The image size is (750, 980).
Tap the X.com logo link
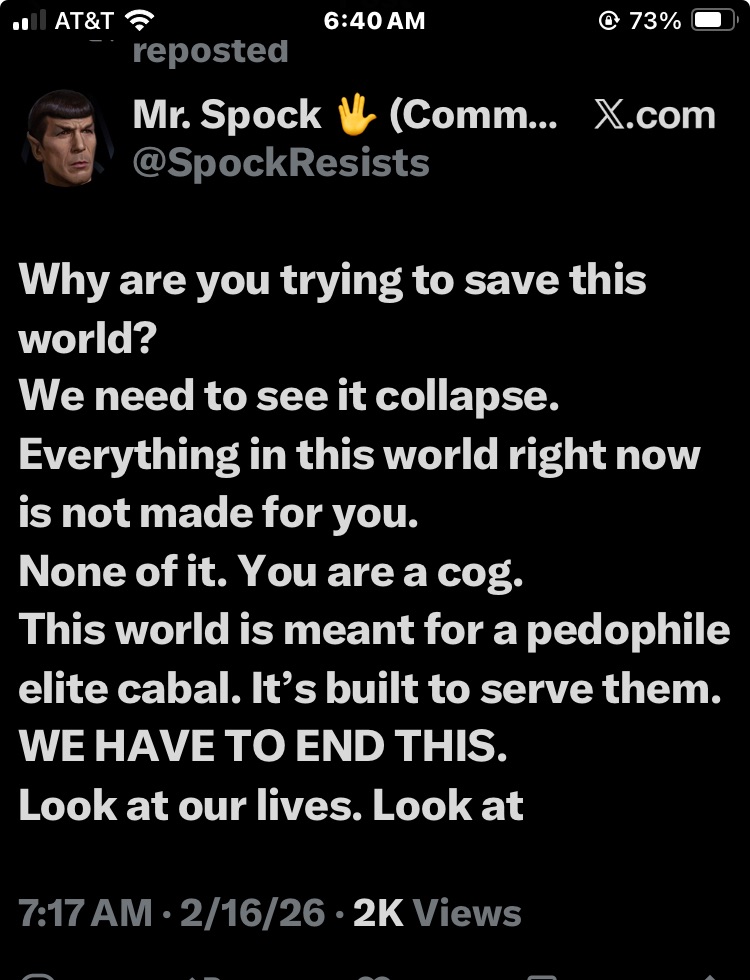pos(655,116)
